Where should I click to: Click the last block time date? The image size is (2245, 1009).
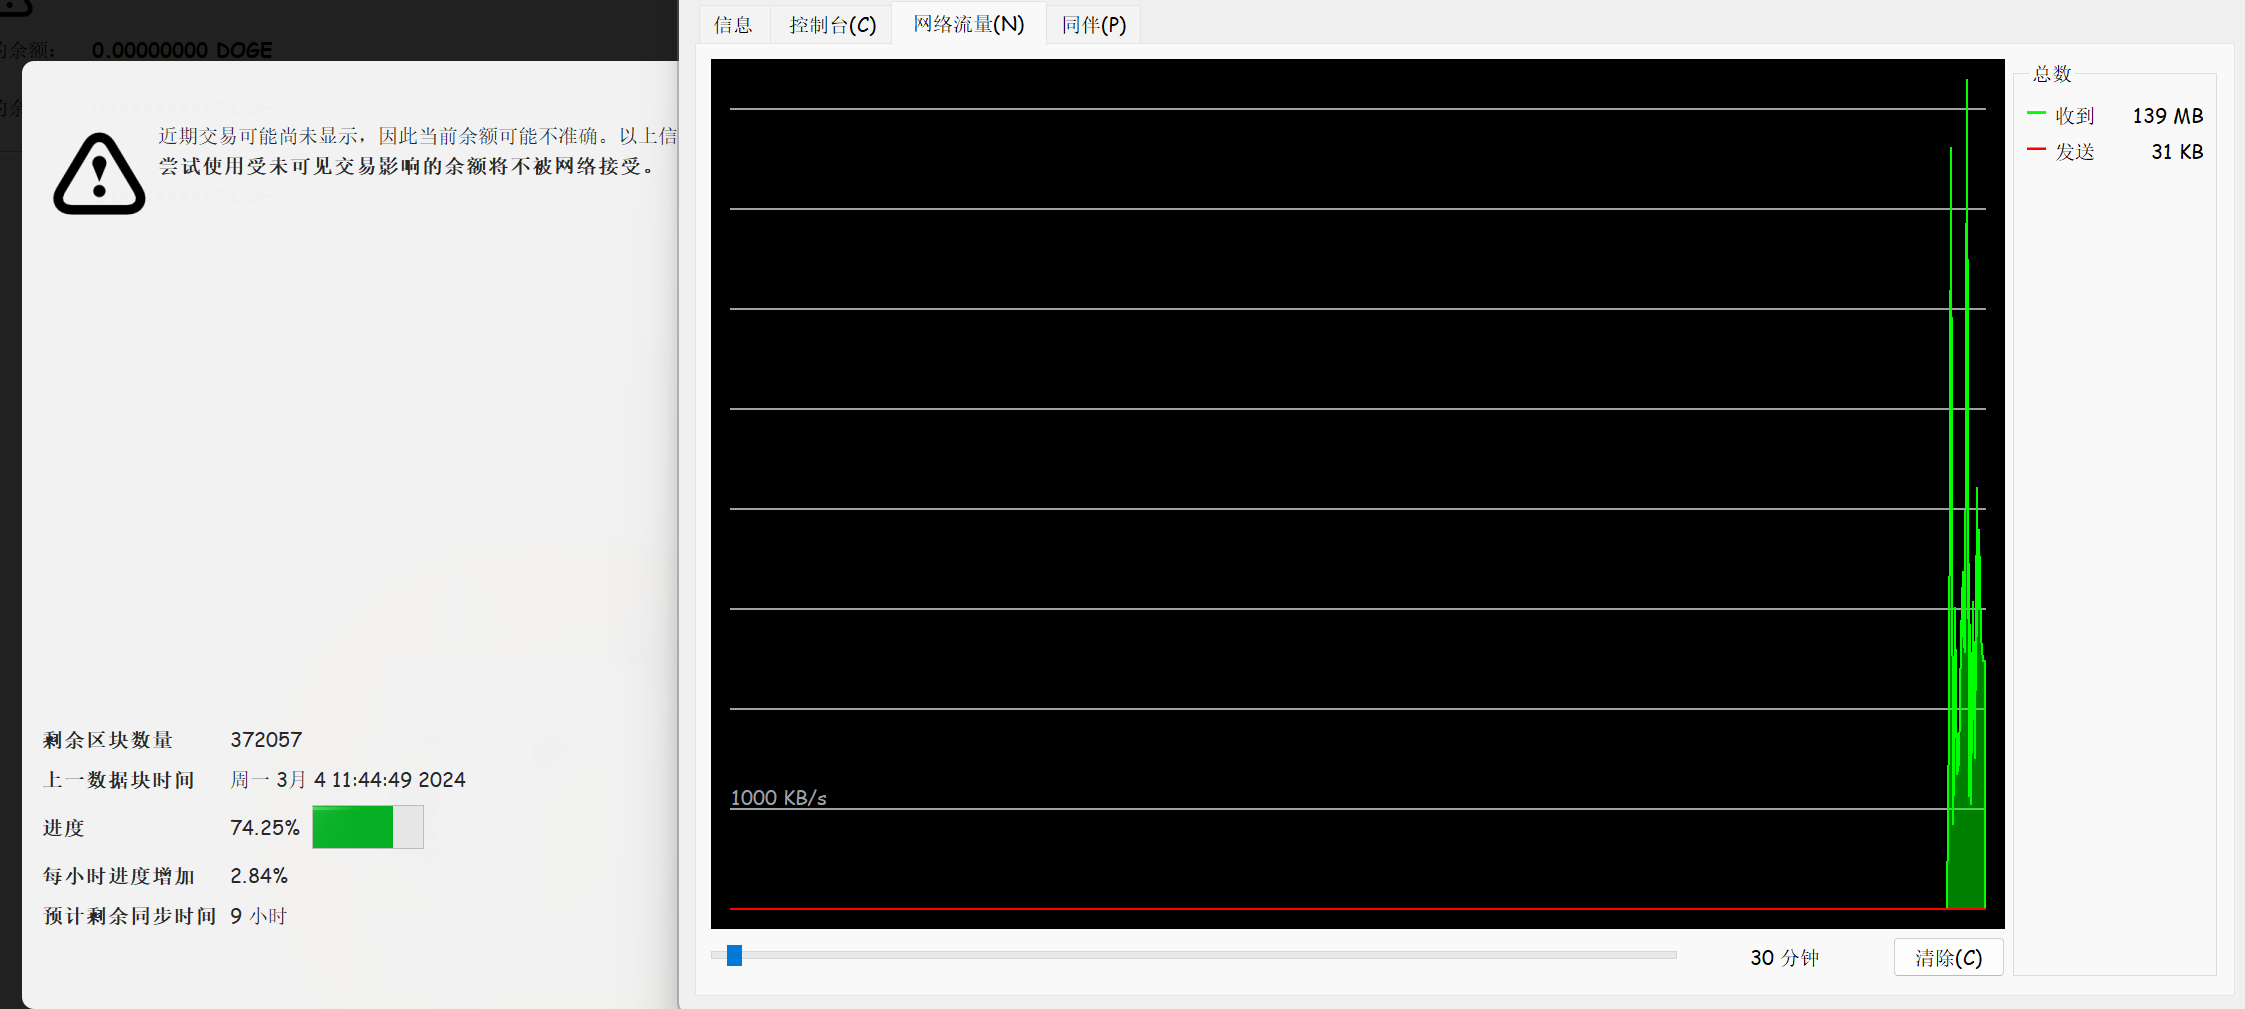(x=347, y=780)
